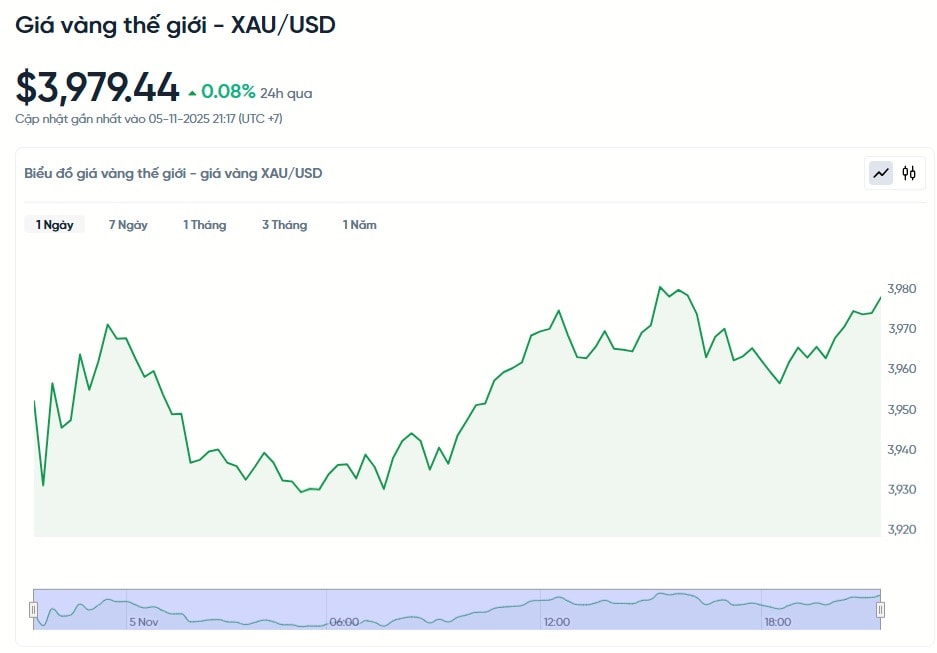Viewport: 937px width, 653px height.
Task: Select the 1 Ngày time range
Action: pos(55,225)
